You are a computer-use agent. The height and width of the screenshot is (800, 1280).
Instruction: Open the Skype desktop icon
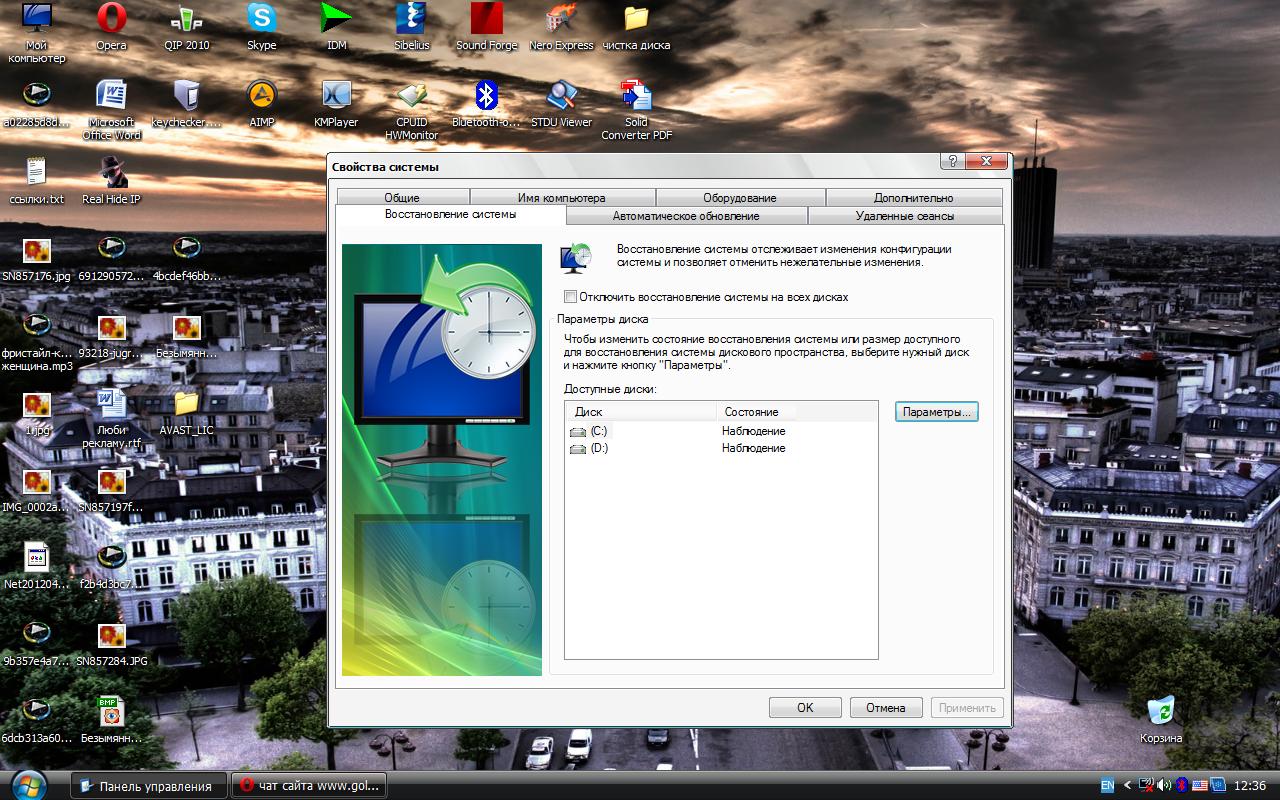click(x=262, y=19)
